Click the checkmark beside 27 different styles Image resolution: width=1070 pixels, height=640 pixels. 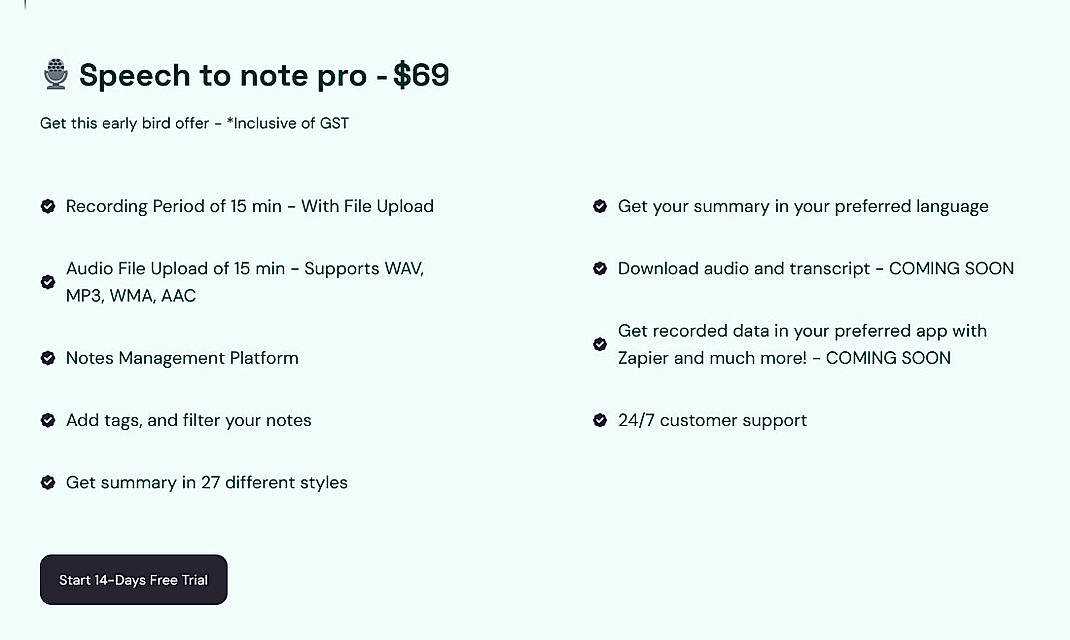point(47,482)
